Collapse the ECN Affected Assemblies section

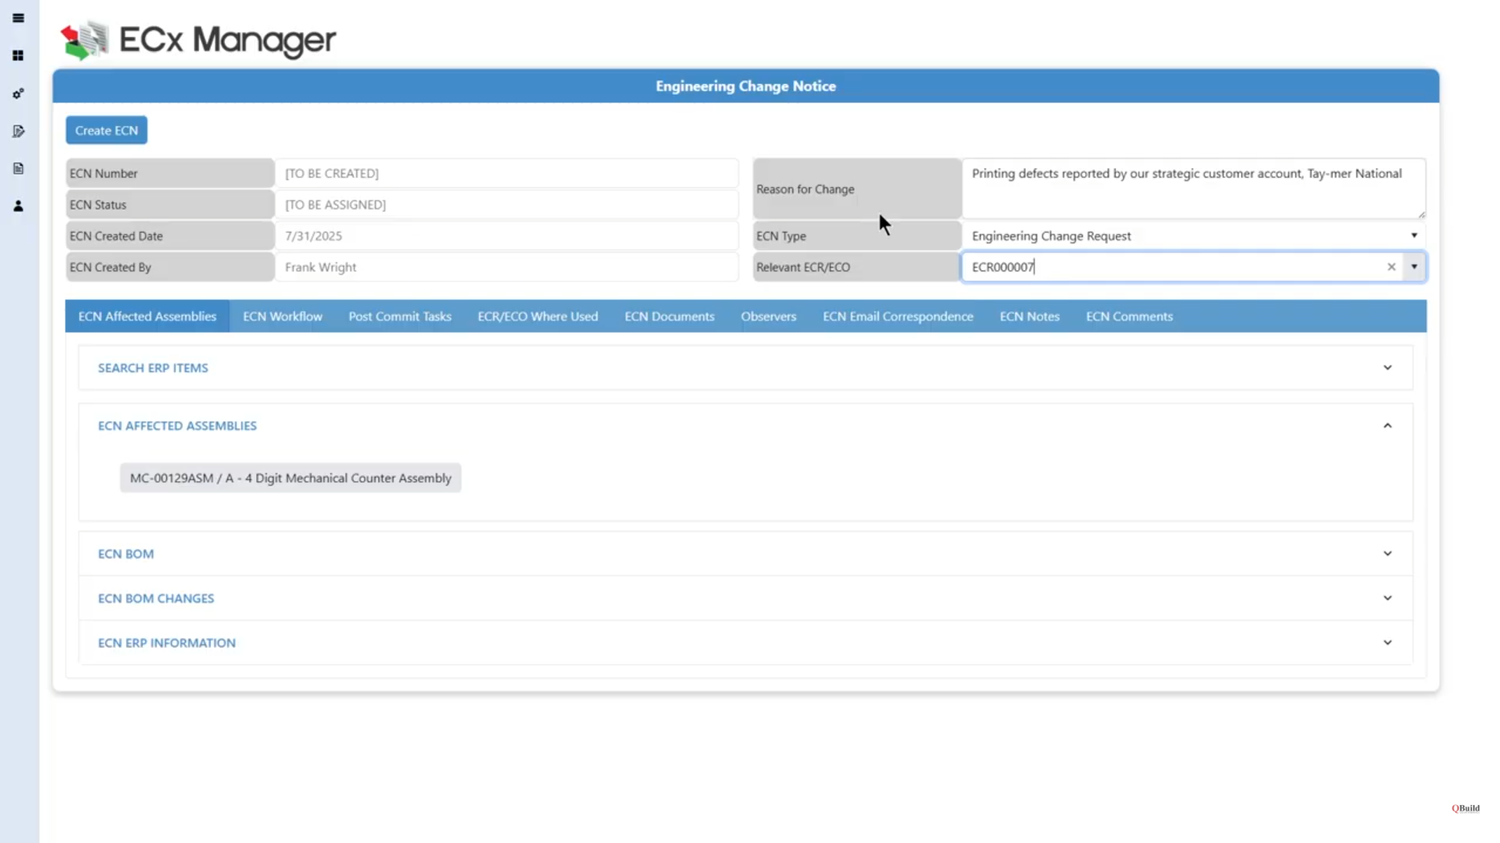coord(1387,426)
